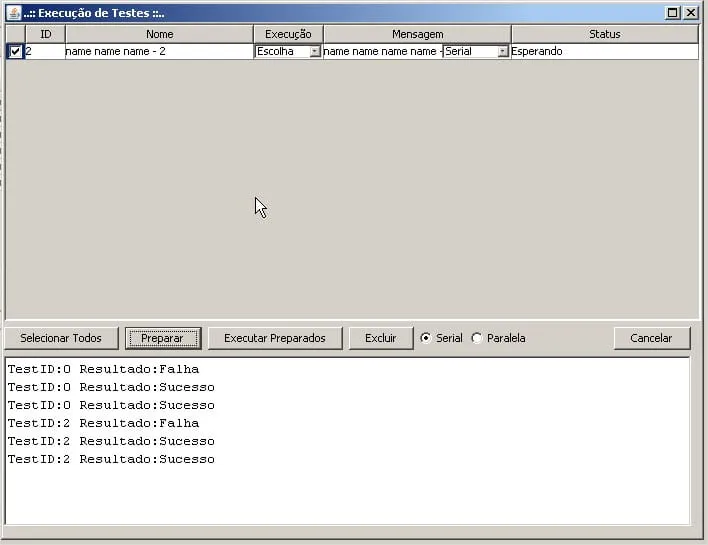This screenshot has height=545, width=708.
Task: Maximize the Execução de Testes window
Action: pyautogui.click(x=672, y=13)
